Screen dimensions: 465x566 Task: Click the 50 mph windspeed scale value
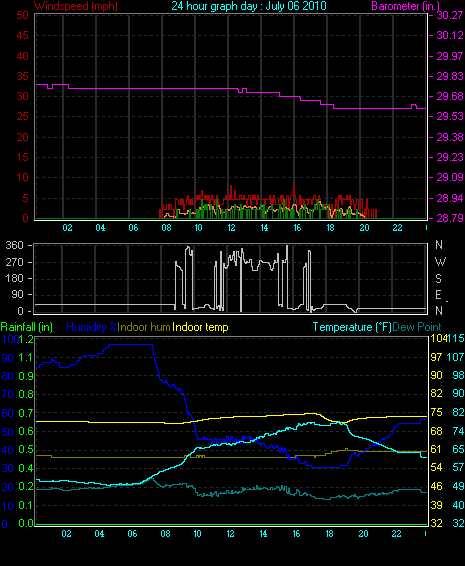tap(22, 15)
